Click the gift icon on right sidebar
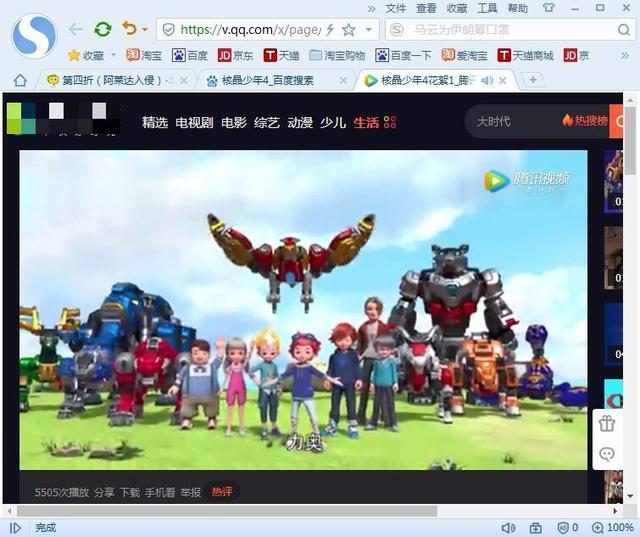 click(x=606, y=424)
